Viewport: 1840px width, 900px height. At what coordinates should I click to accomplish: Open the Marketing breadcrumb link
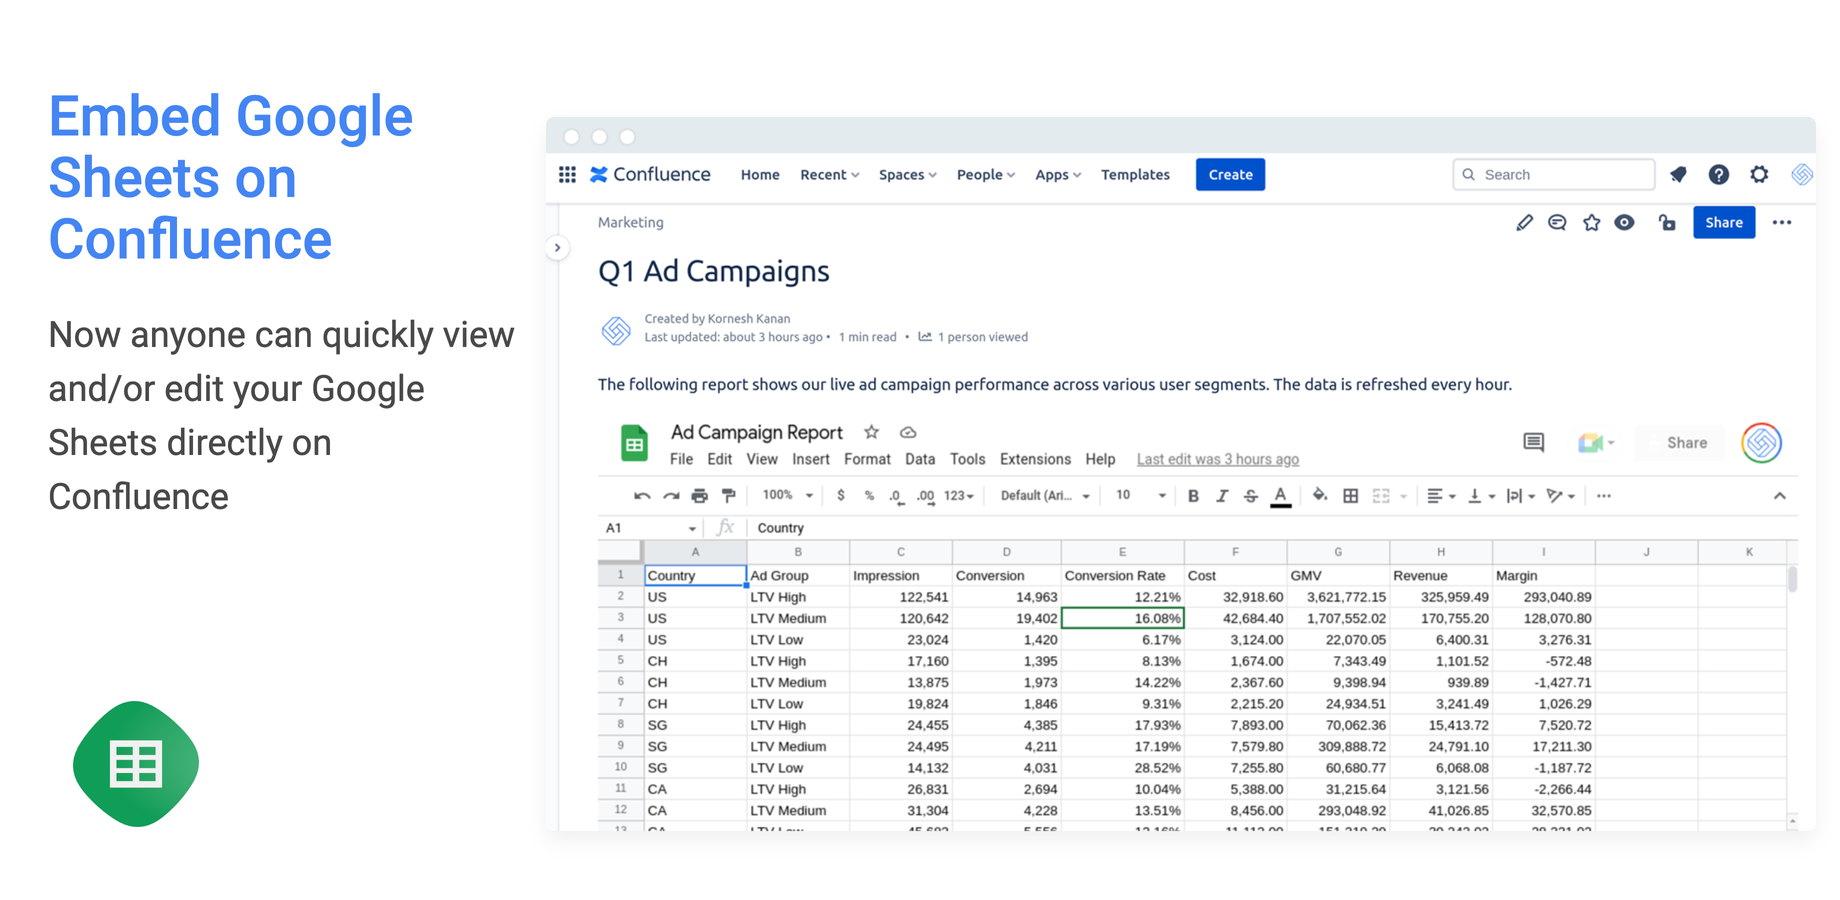coord(631,223)
